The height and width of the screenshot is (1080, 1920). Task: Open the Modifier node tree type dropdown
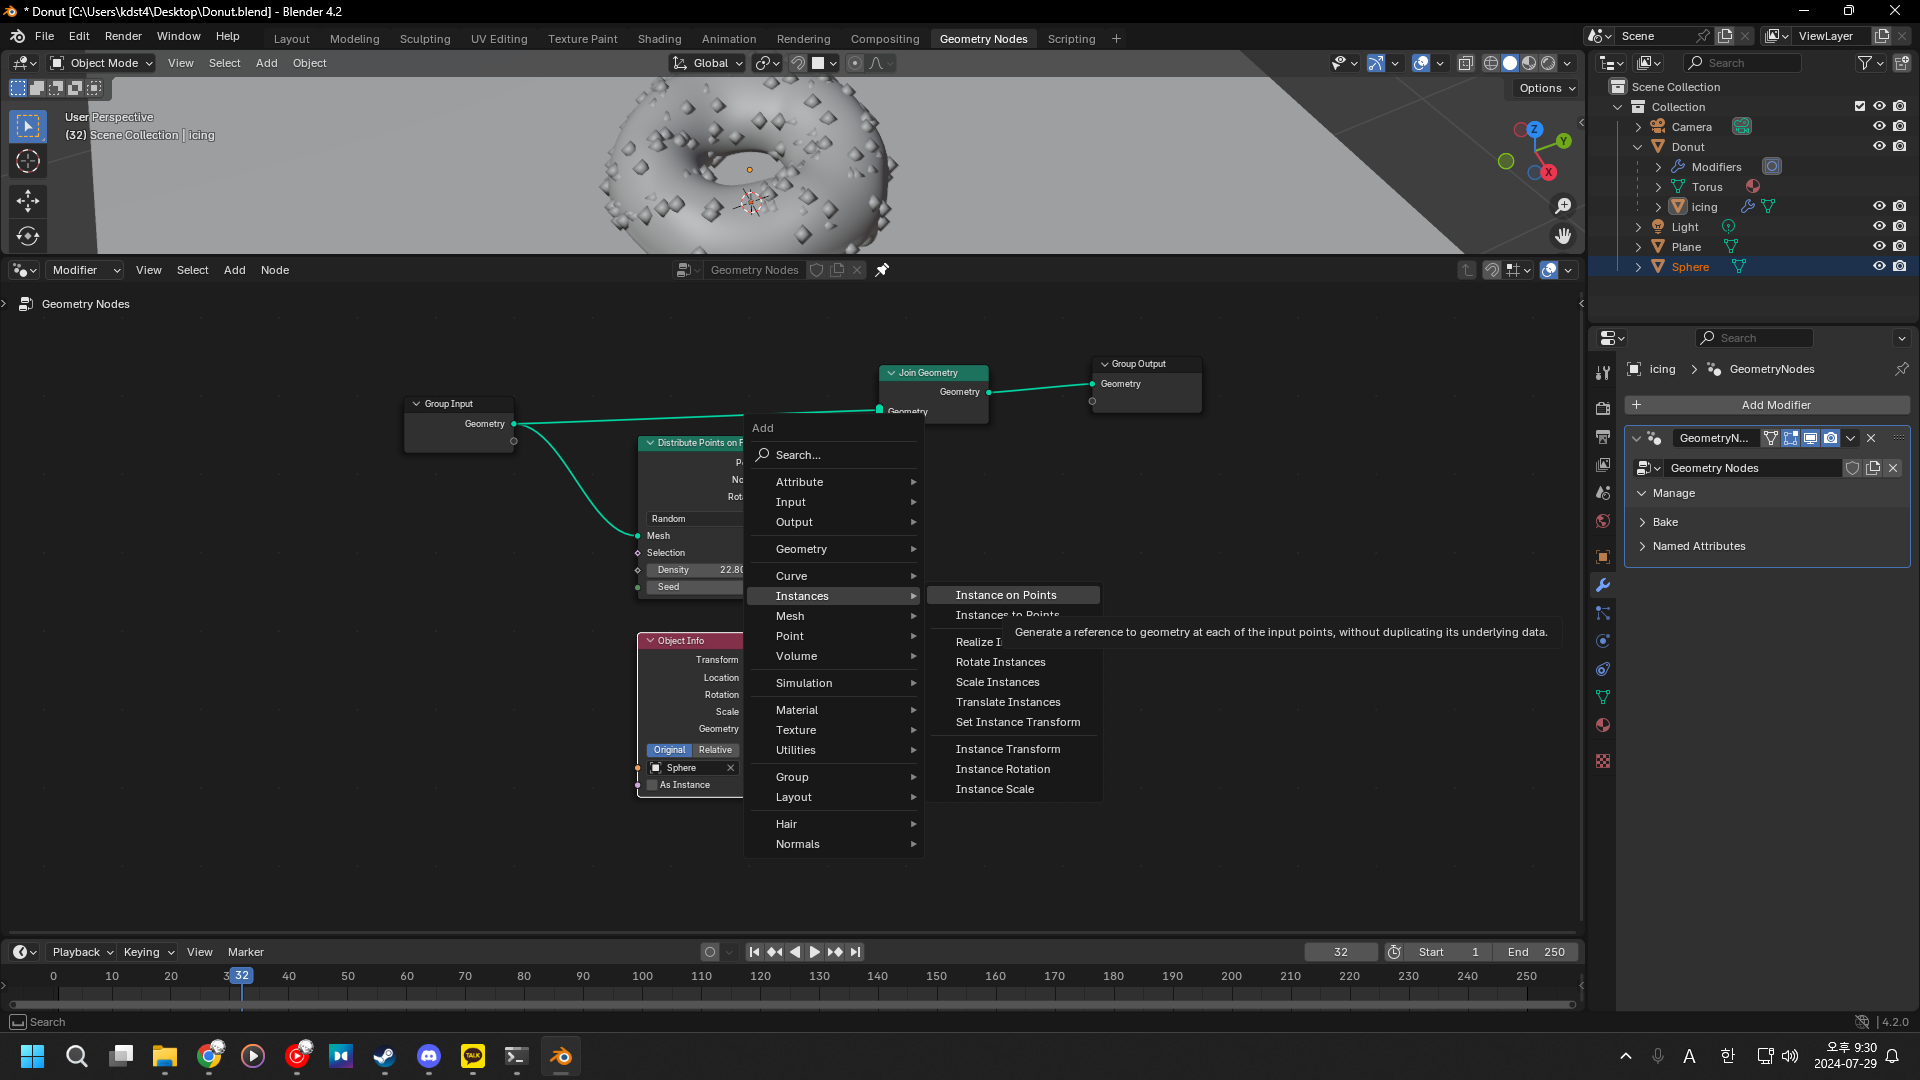[x=85, y=270]
